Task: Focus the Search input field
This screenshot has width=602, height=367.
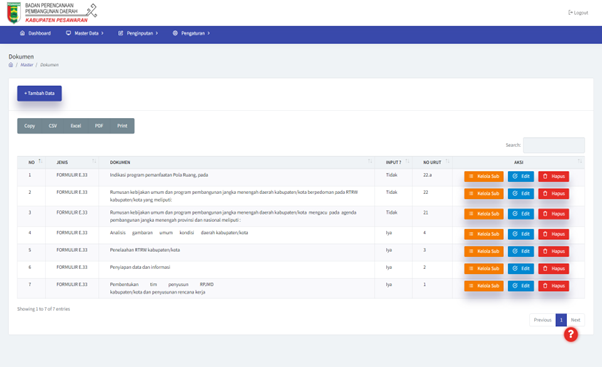Action: pyautogui.click(x=554, y=145)
